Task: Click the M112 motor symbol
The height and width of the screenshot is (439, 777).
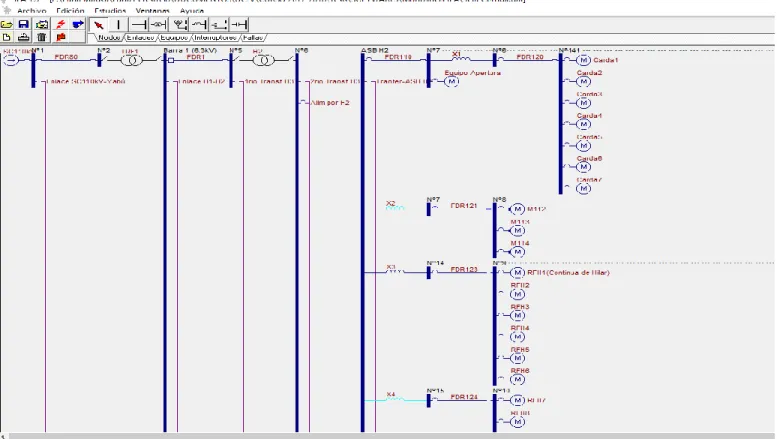Action: 517,209
